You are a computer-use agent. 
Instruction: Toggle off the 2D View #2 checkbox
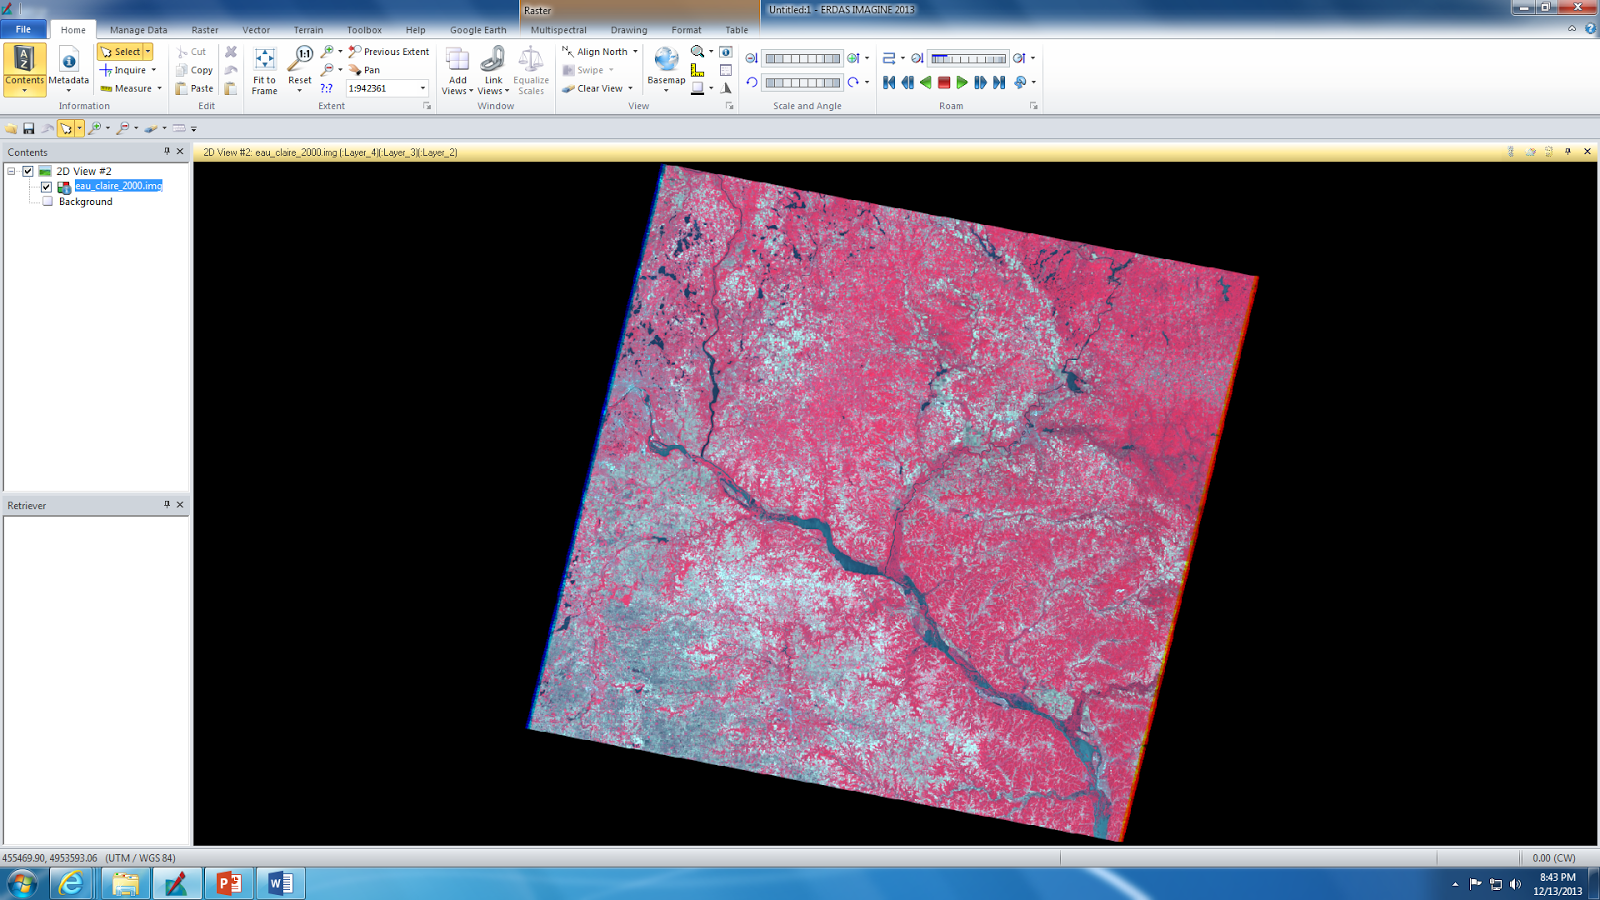point(27,171)
